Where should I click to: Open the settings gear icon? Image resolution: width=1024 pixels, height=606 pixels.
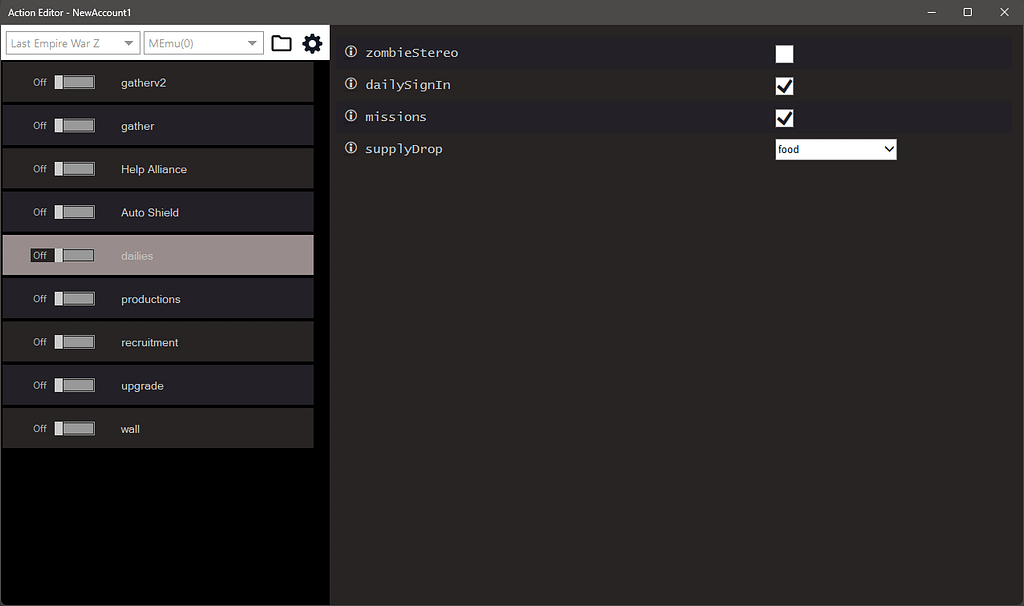[x=312, y=43]
